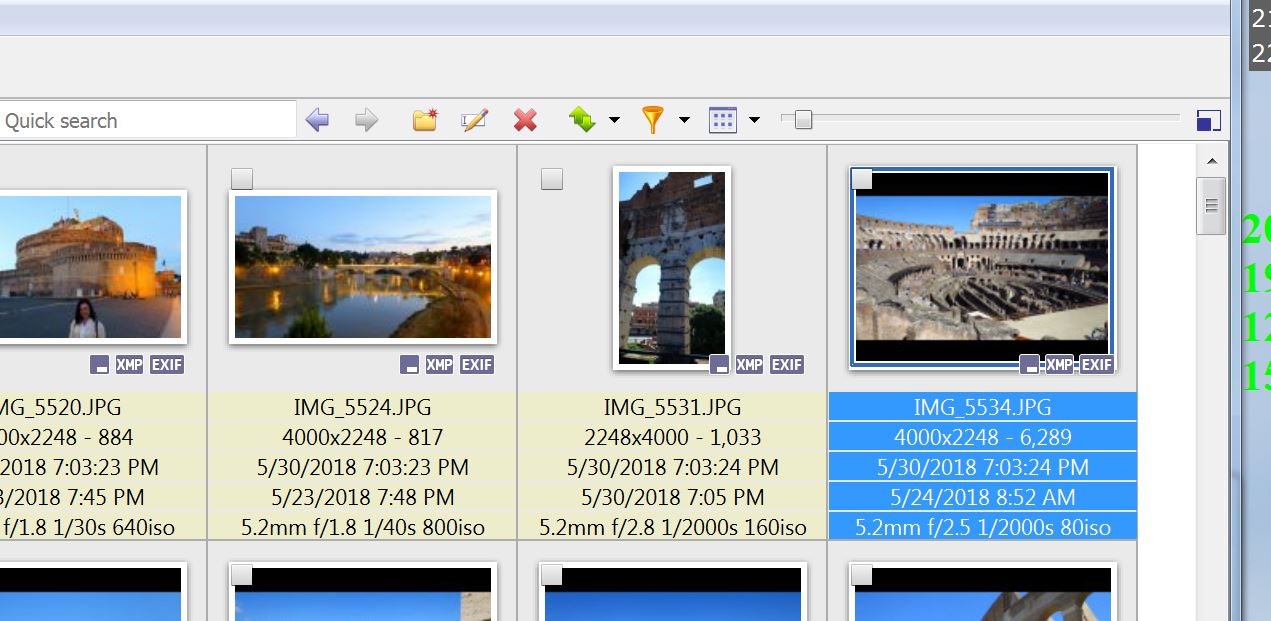Check the box under IMG_5531.JPG
The width and height of the screenshot is (1271, 621).
coord(552,575)
